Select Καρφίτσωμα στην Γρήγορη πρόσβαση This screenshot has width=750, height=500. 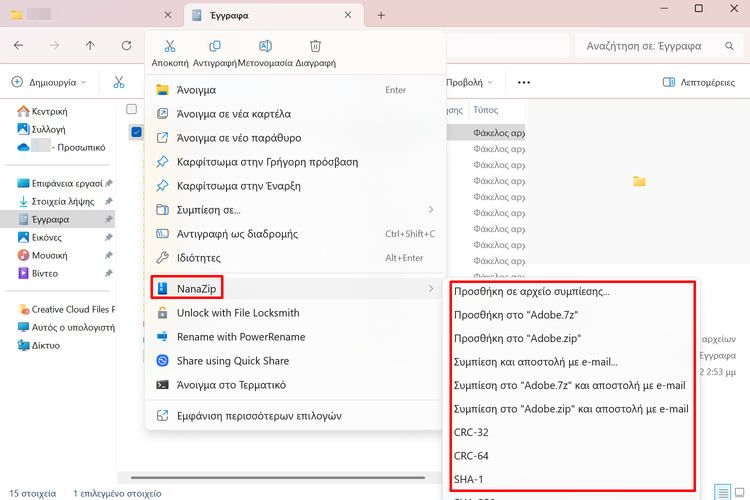click(296, 162)
